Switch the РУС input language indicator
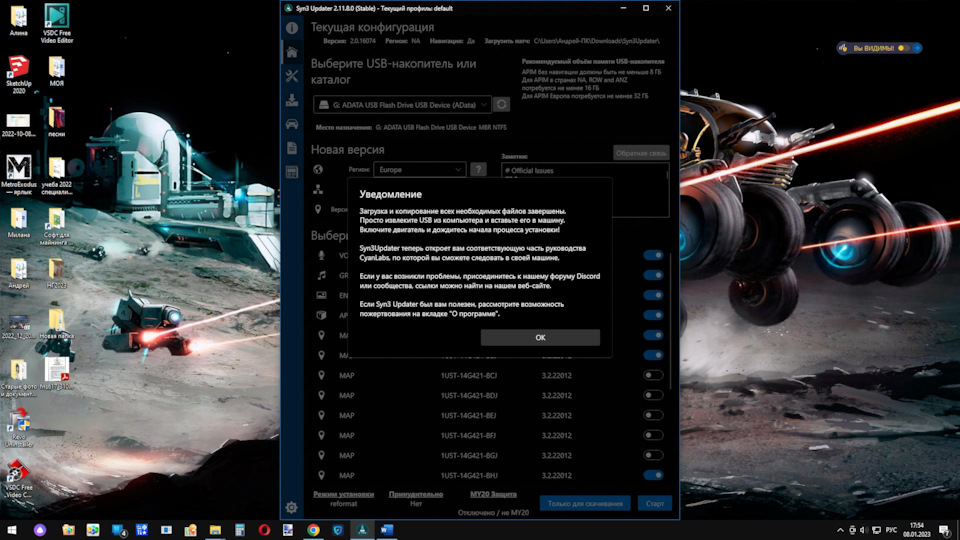This screenshot has height=540, width=960. [891, 530]
